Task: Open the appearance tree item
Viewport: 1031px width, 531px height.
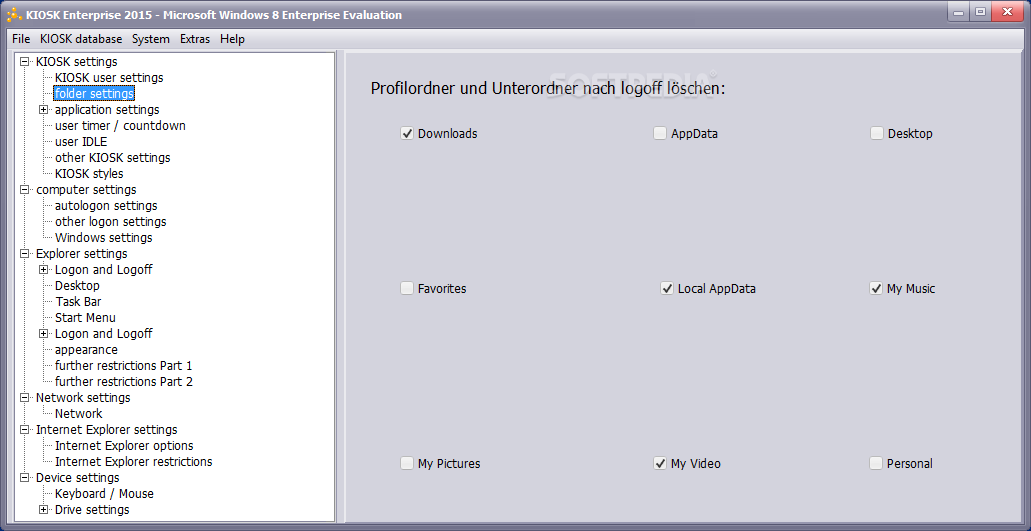Action: point(86,350)
